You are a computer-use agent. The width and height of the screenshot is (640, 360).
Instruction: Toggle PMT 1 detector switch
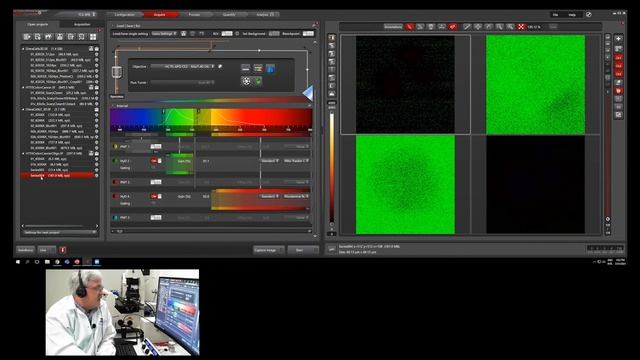pyautogui.click(x=156, y=146)
